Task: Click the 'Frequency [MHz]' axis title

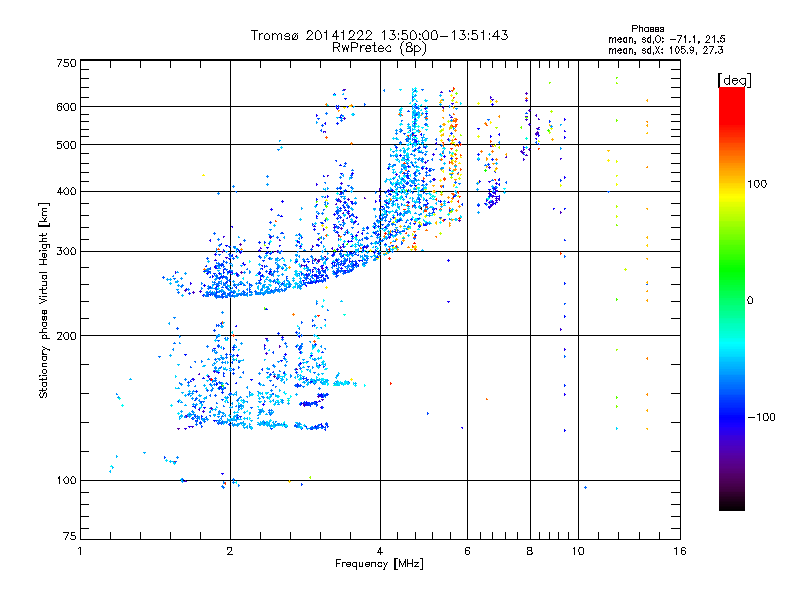Action: coord(379,564)
